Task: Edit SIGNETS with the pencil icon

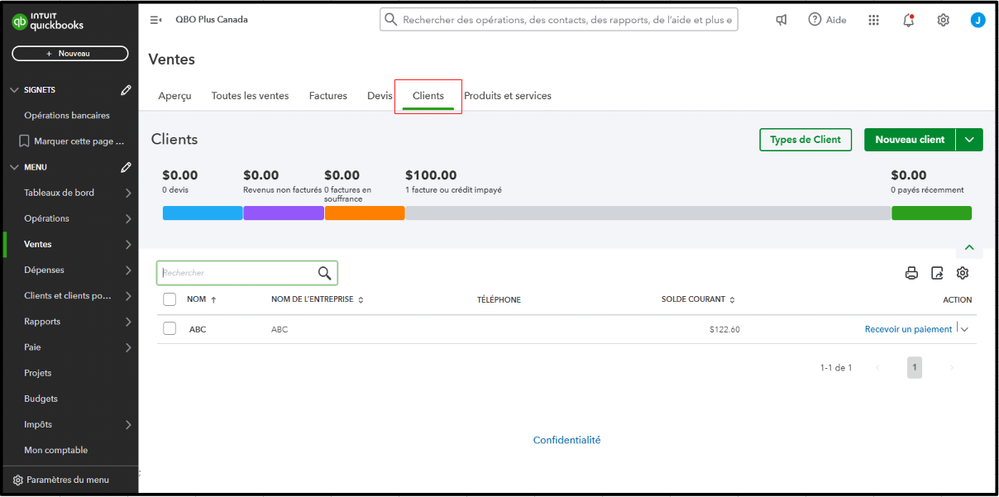Action: point(126,90)
